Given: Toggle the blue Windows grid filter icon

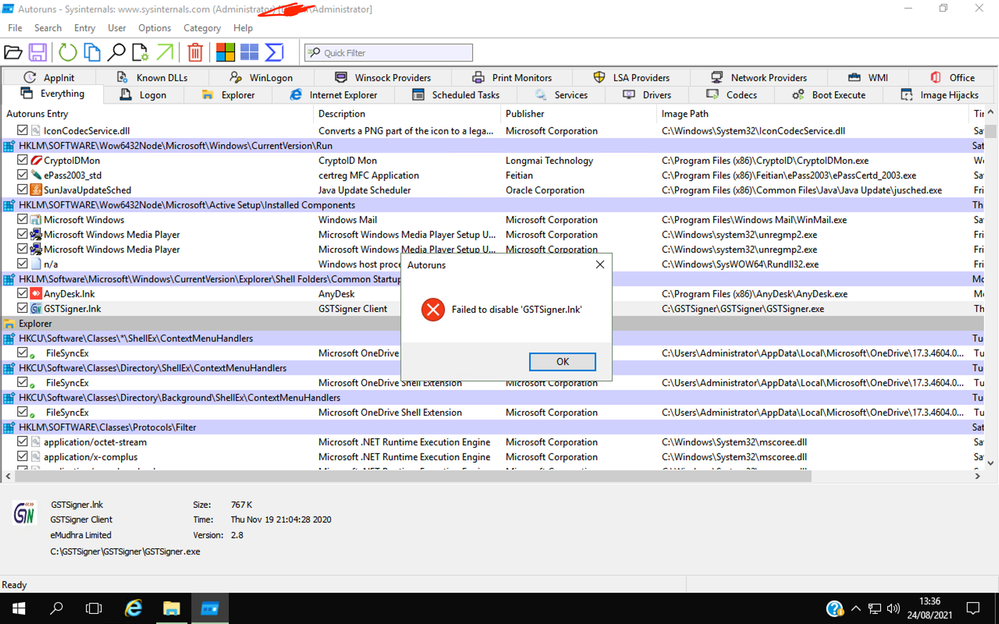Looking at the screenshot, I should (x=249, y=52).
